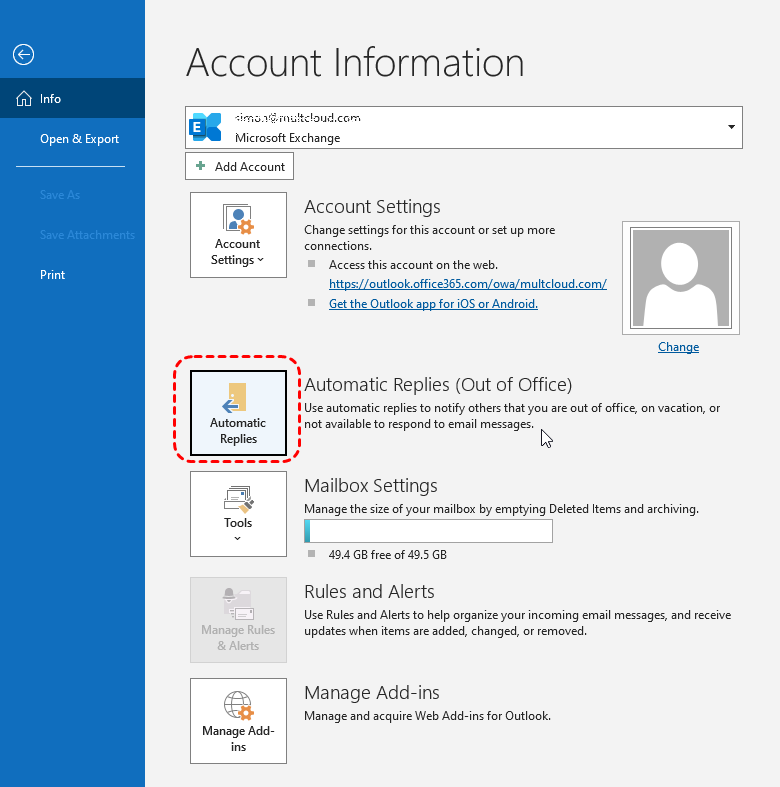Screen dimensions: 780x787
Task: Select the Info tab in sidebar
Action: click(51, 99)
